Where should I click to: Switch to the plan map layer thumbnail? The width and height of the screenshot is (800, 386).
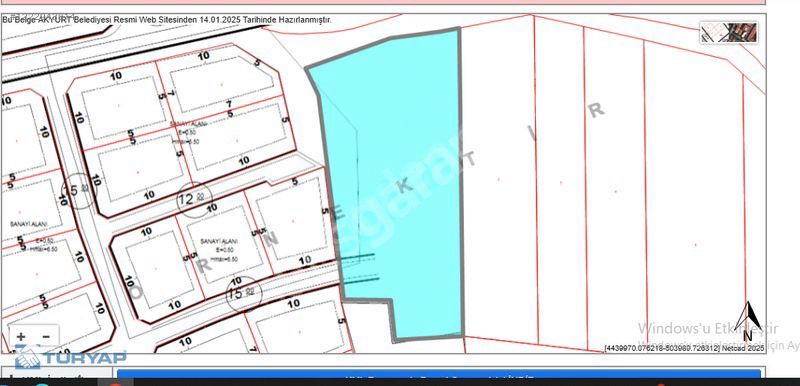[x=713, y=33]
